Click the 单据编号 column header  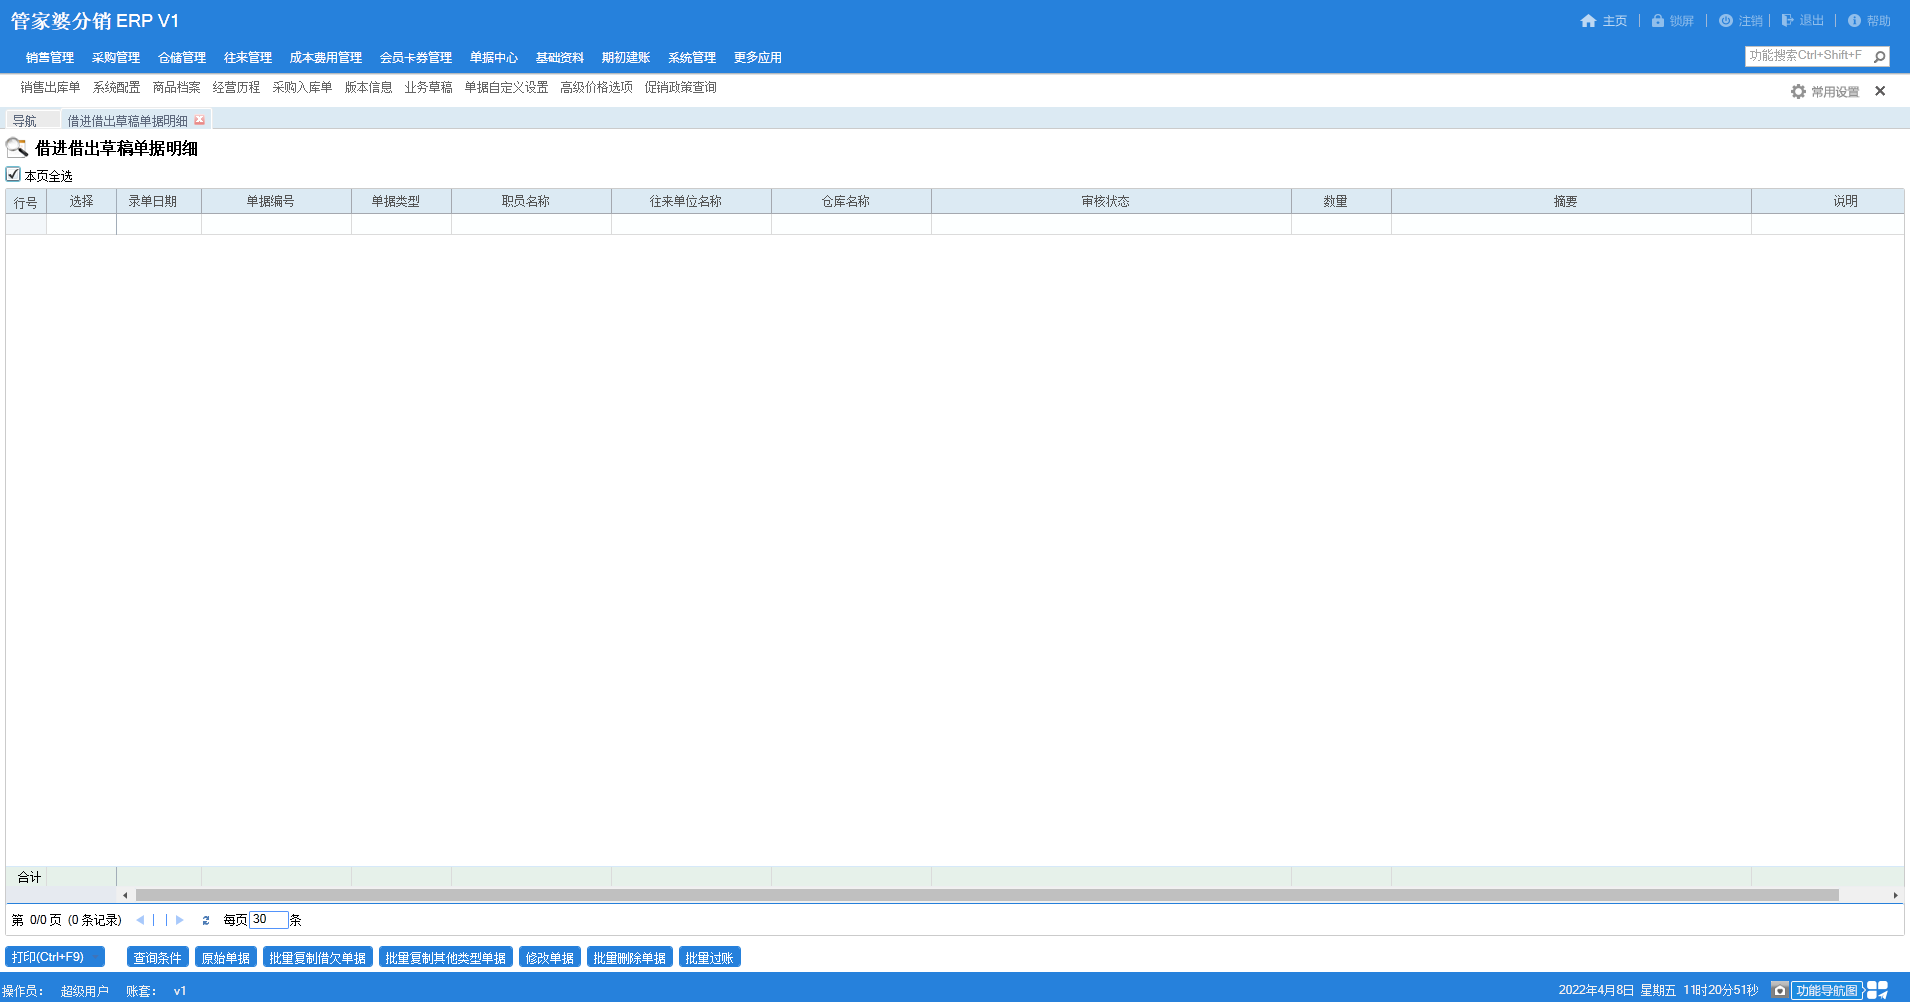(276, 201)
